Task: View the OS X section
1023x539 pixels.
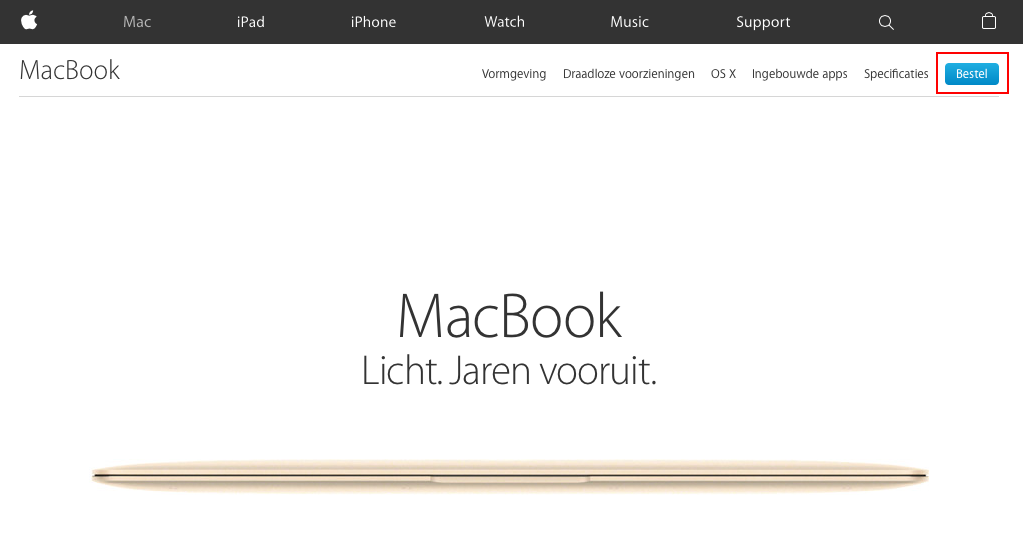Action: [x=723, y=74]
